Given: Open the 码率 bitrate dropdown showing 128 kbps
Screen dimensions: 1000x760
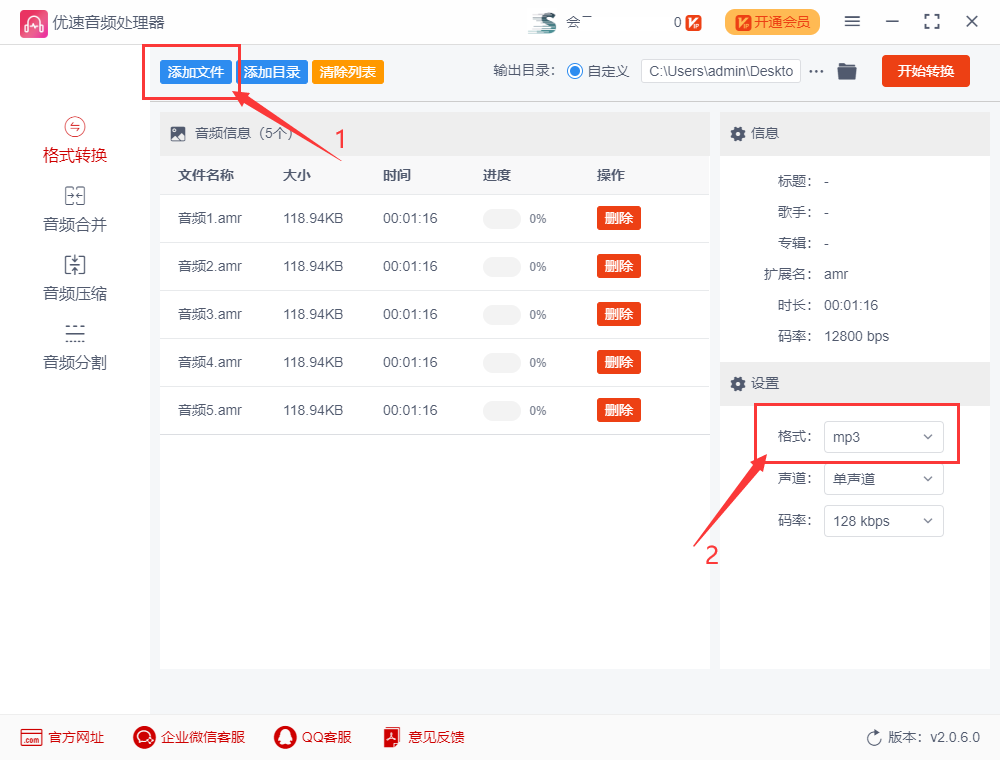Looking at the screenshot, I should (883, 521).
